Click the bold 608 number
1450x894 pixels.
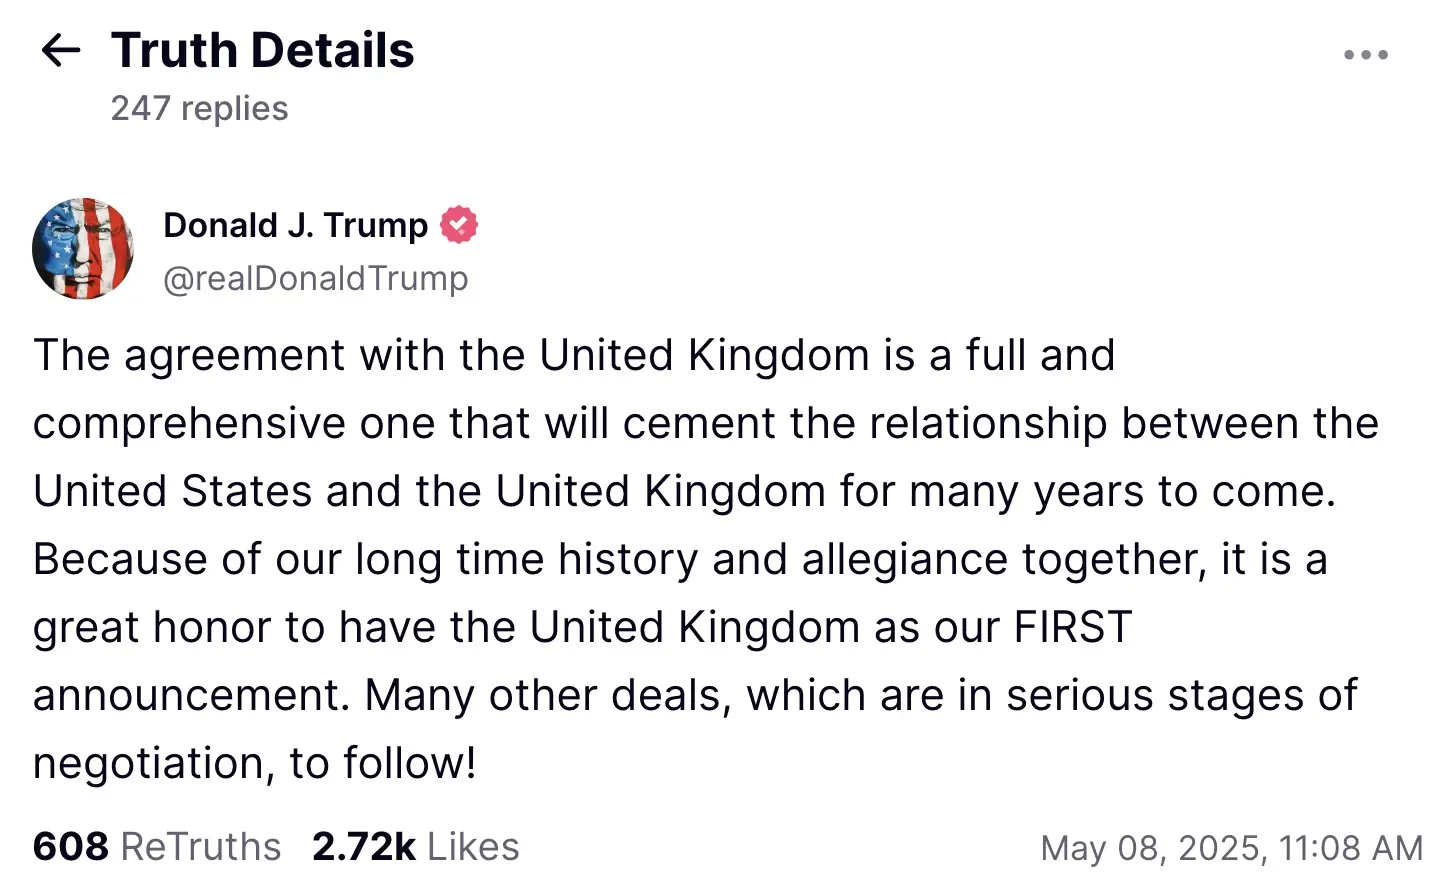coord(70,847)
